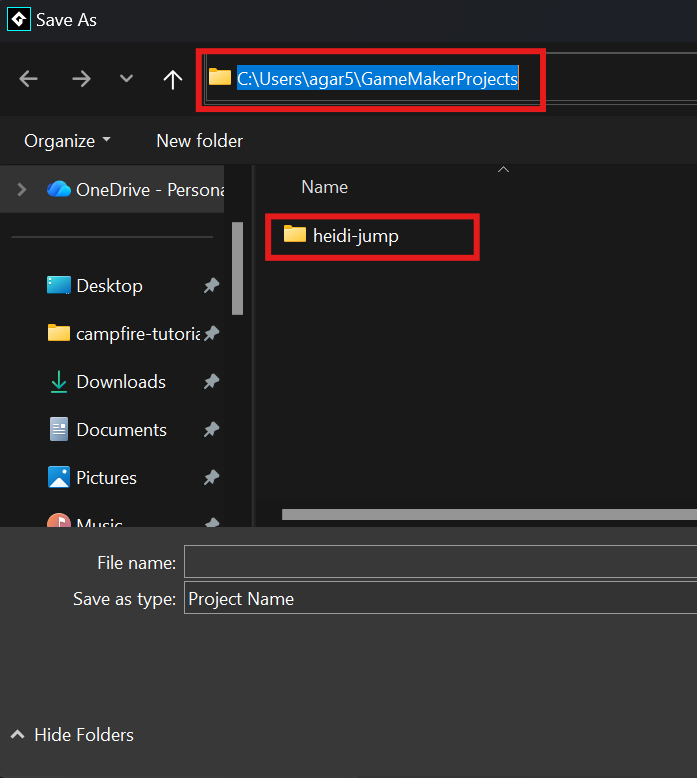Navigate to Documents in sidebar
The width and height of the screenshot is (697, 778).
pos(121,430)
